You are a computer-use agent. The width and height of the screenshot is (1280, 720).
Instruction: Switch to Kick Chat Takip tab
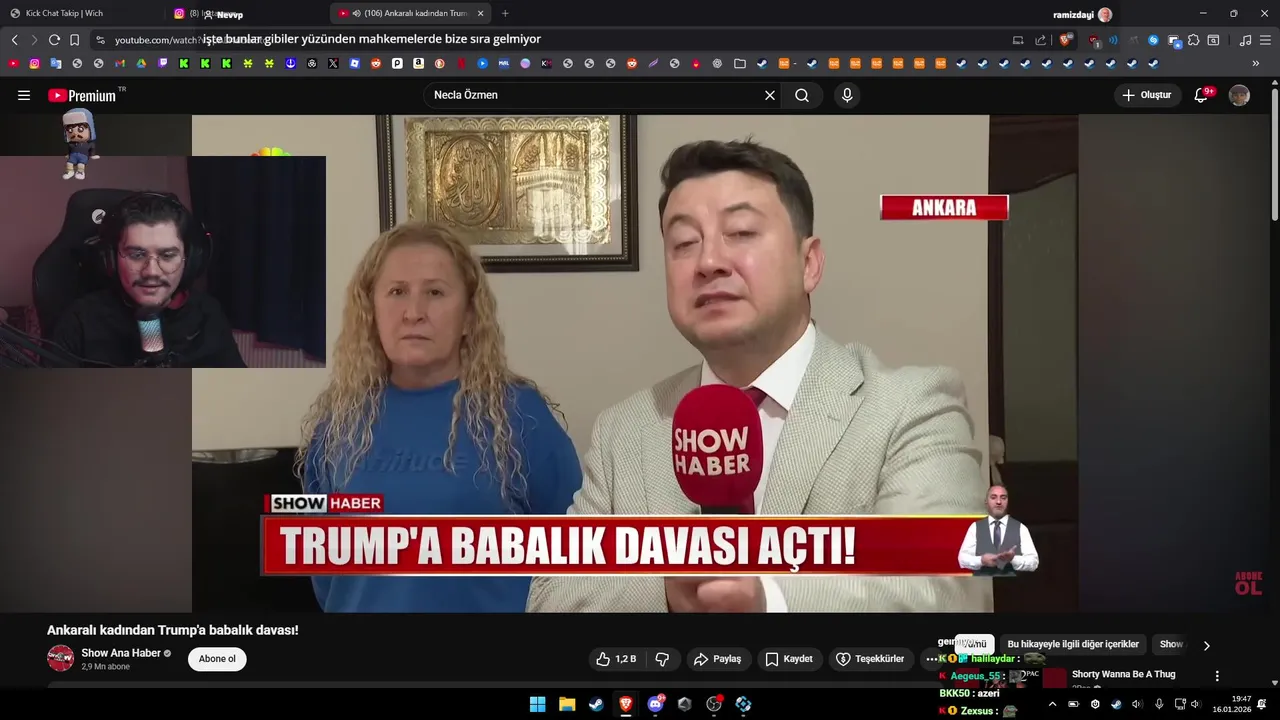coord(80,13)
